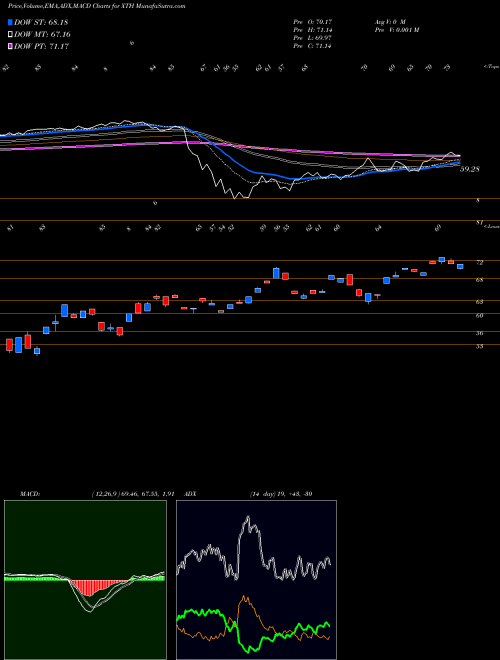Click the orange -DI line peak in ADX panel

tap(244, 598)
